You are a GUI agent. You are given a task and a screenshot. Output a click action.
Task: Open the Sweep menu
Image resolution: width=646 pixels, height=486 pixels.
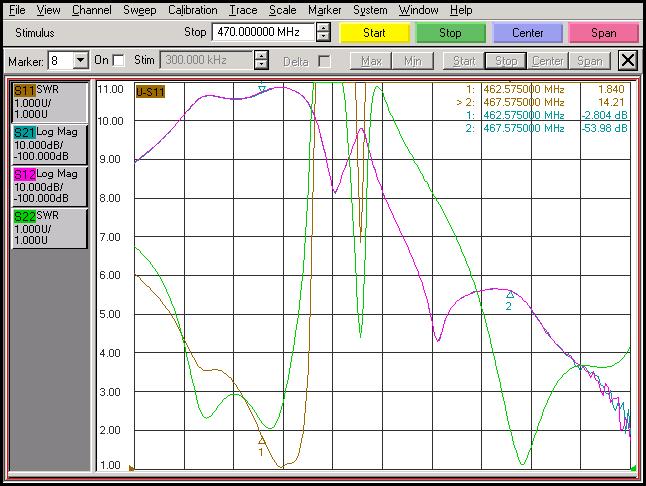coord(140,10)
